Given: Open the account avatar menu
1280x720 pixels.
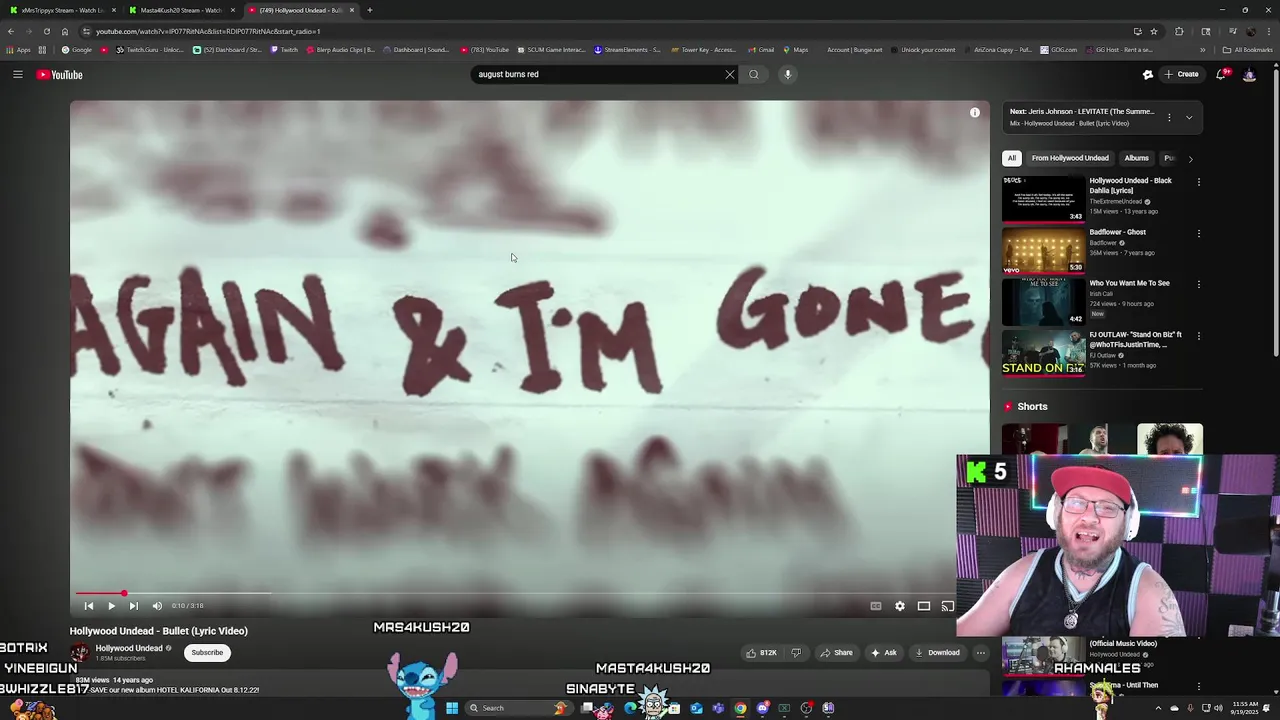Looking at the screenshot, I should [x=1249, y=74].
